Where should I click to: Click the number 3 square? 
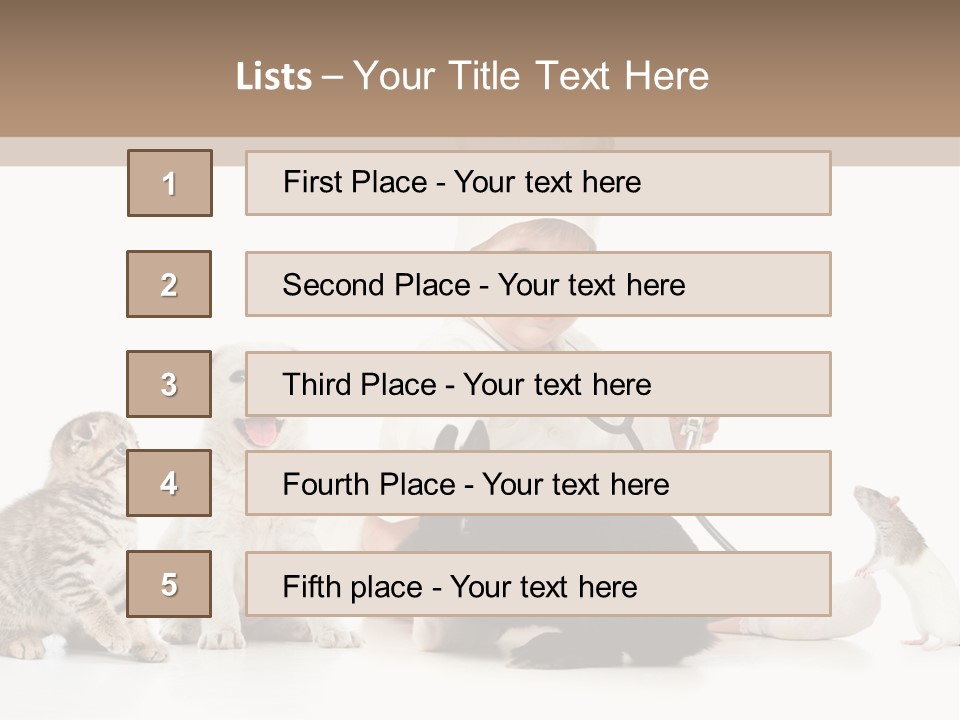click(x=169, y=384)
